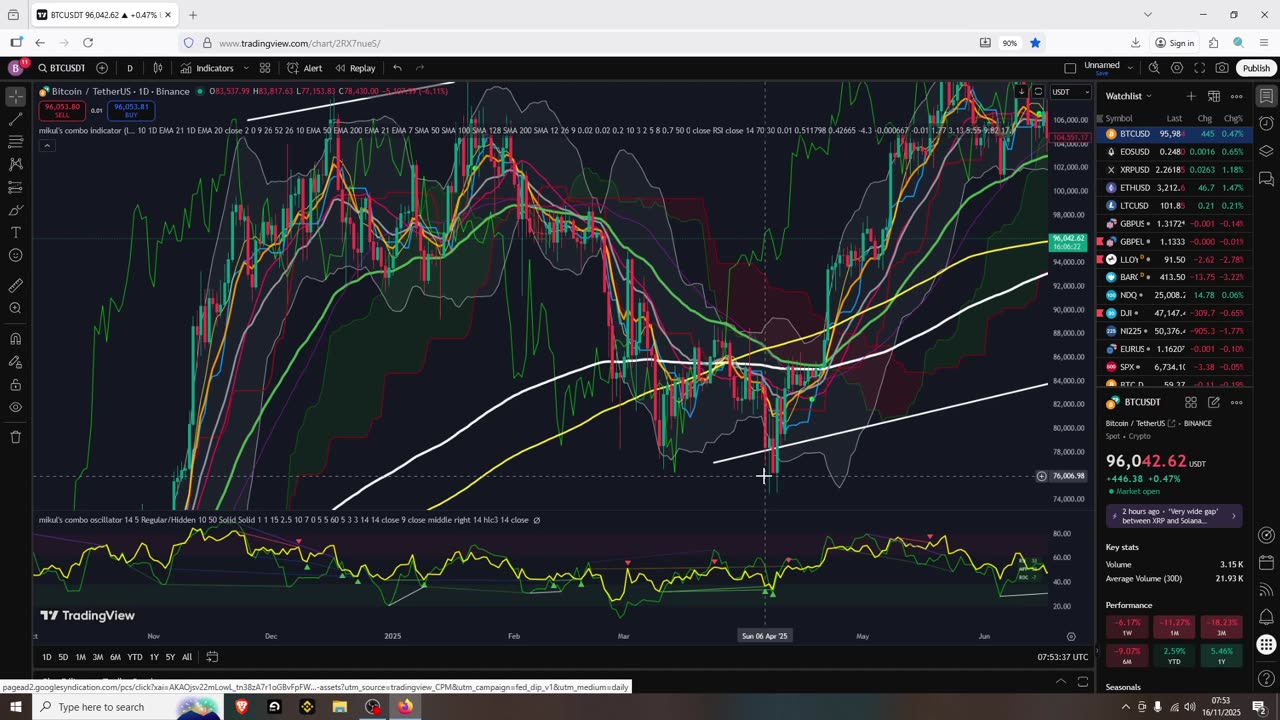This screenshot has width=1280, height=720.
Task: Open the chats side panel
Action: click(x=1266, y=179)
